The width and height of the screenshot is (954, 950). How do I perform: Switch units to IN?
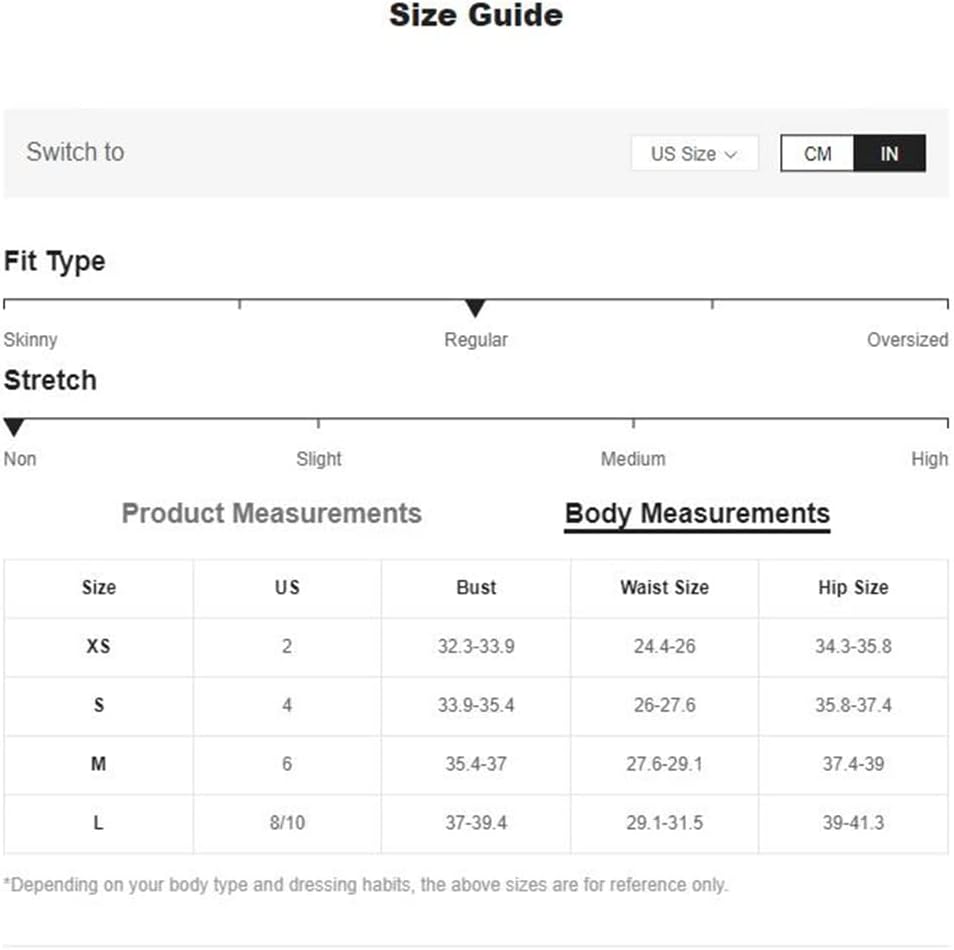pyautogui.click(x=889, y=154)
